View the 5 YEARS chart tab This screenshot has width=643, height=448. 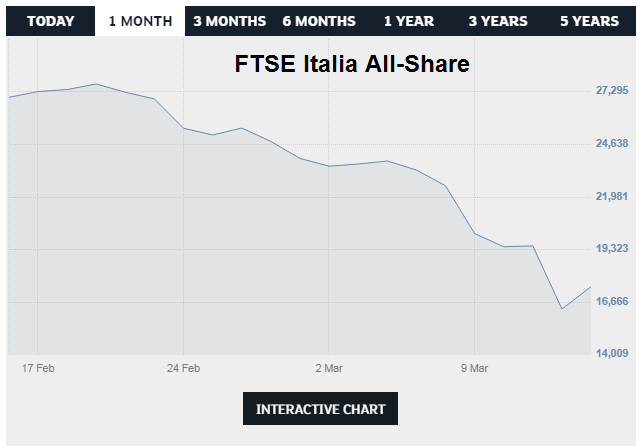589,20
